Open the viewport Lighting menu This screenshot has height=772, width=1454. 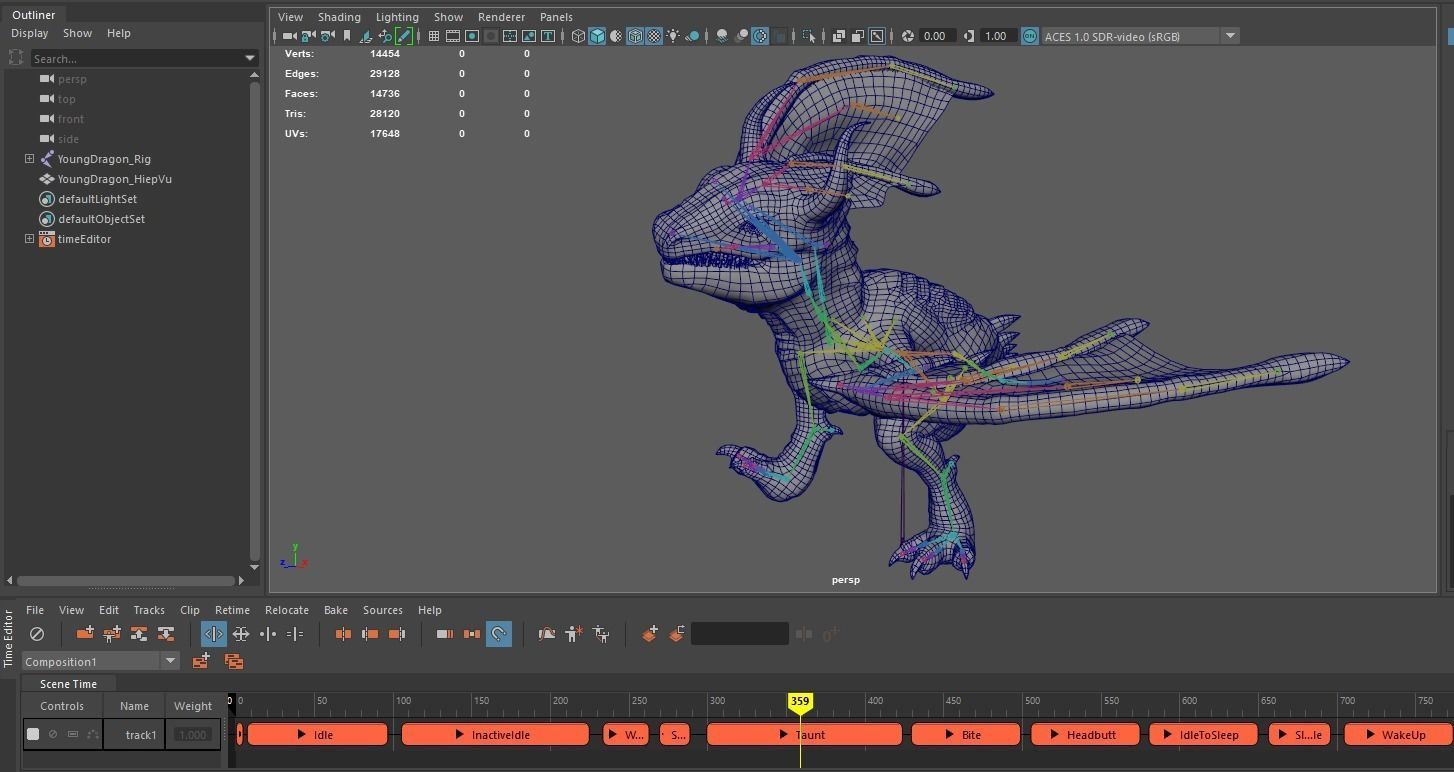[397, 17]
